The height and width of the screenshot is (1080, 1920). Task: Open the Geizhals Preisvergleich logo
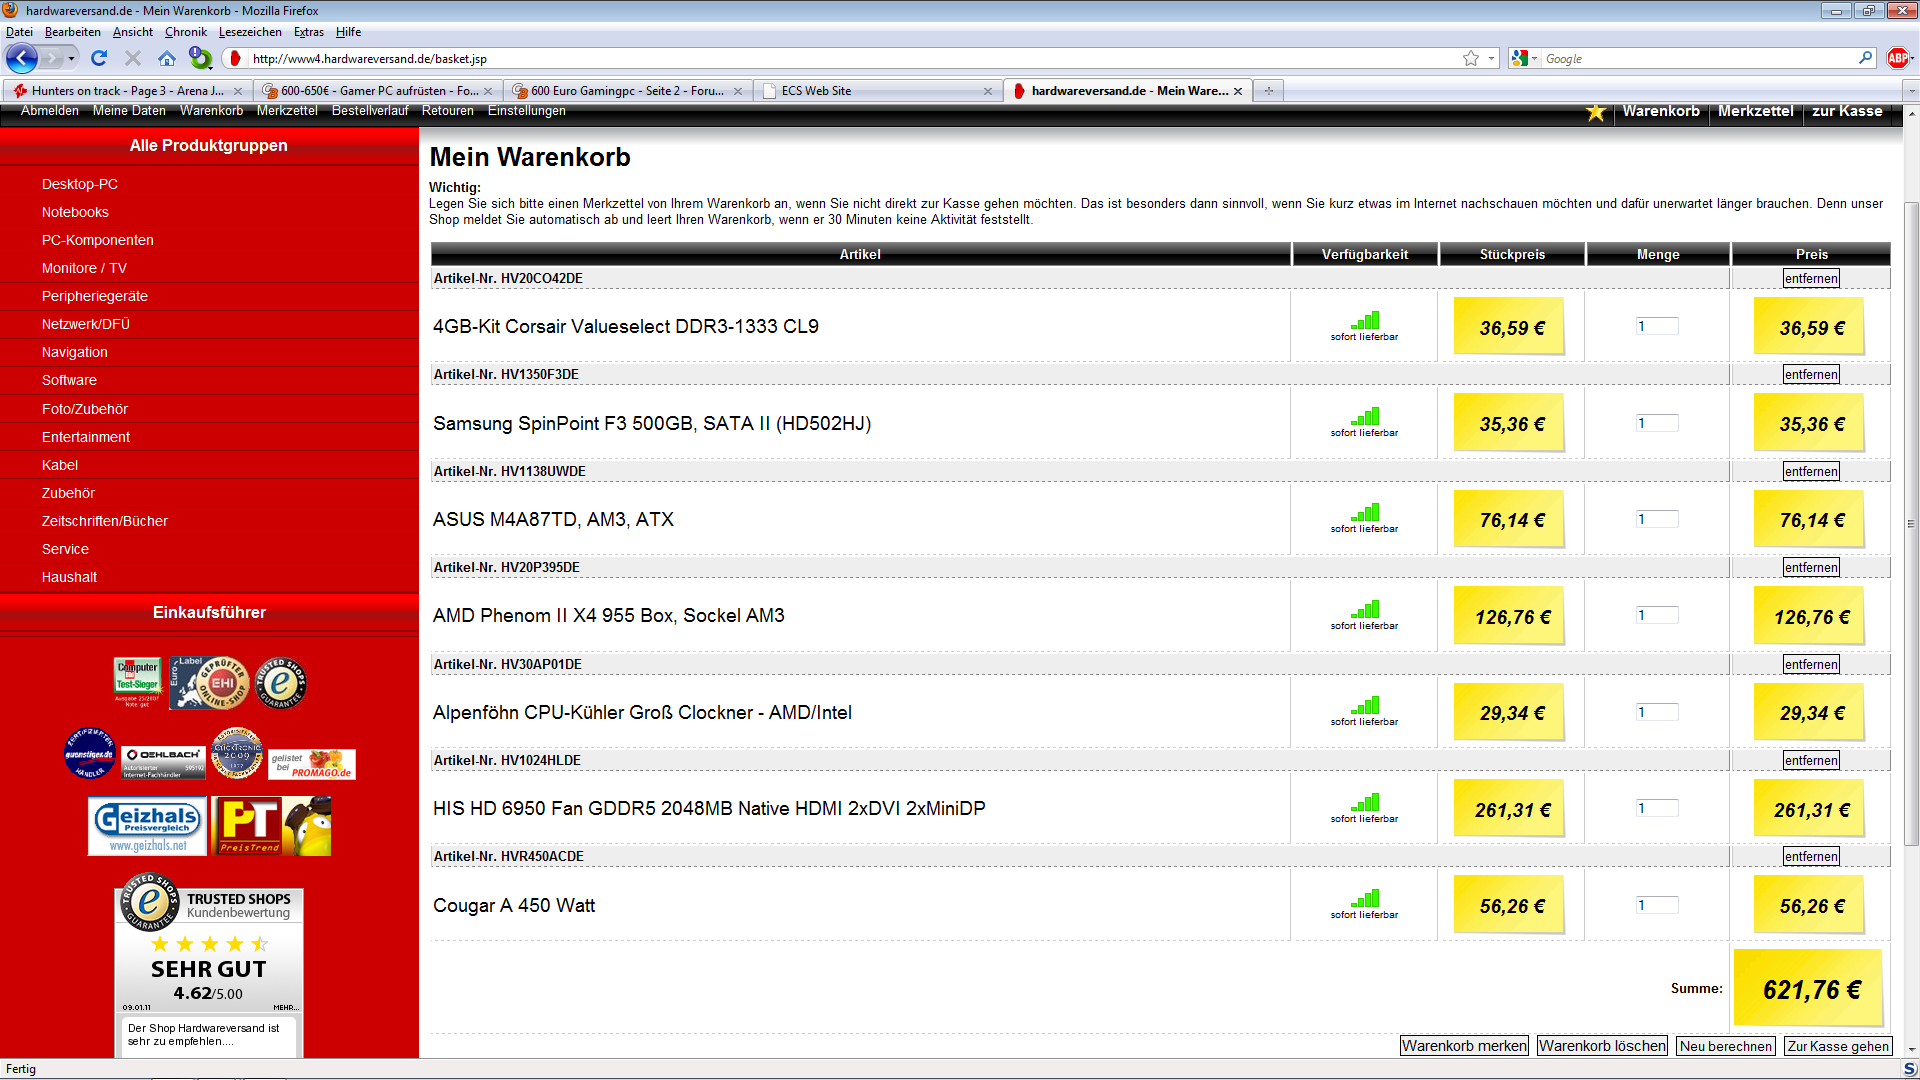pyautogui.click(x=147, y=826)
